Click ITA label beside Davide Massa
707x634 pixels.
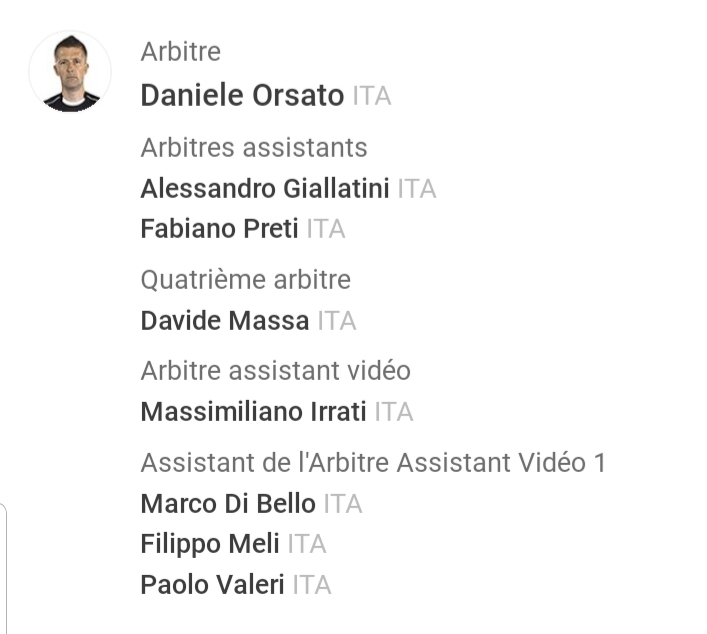[x=336, y=322]
